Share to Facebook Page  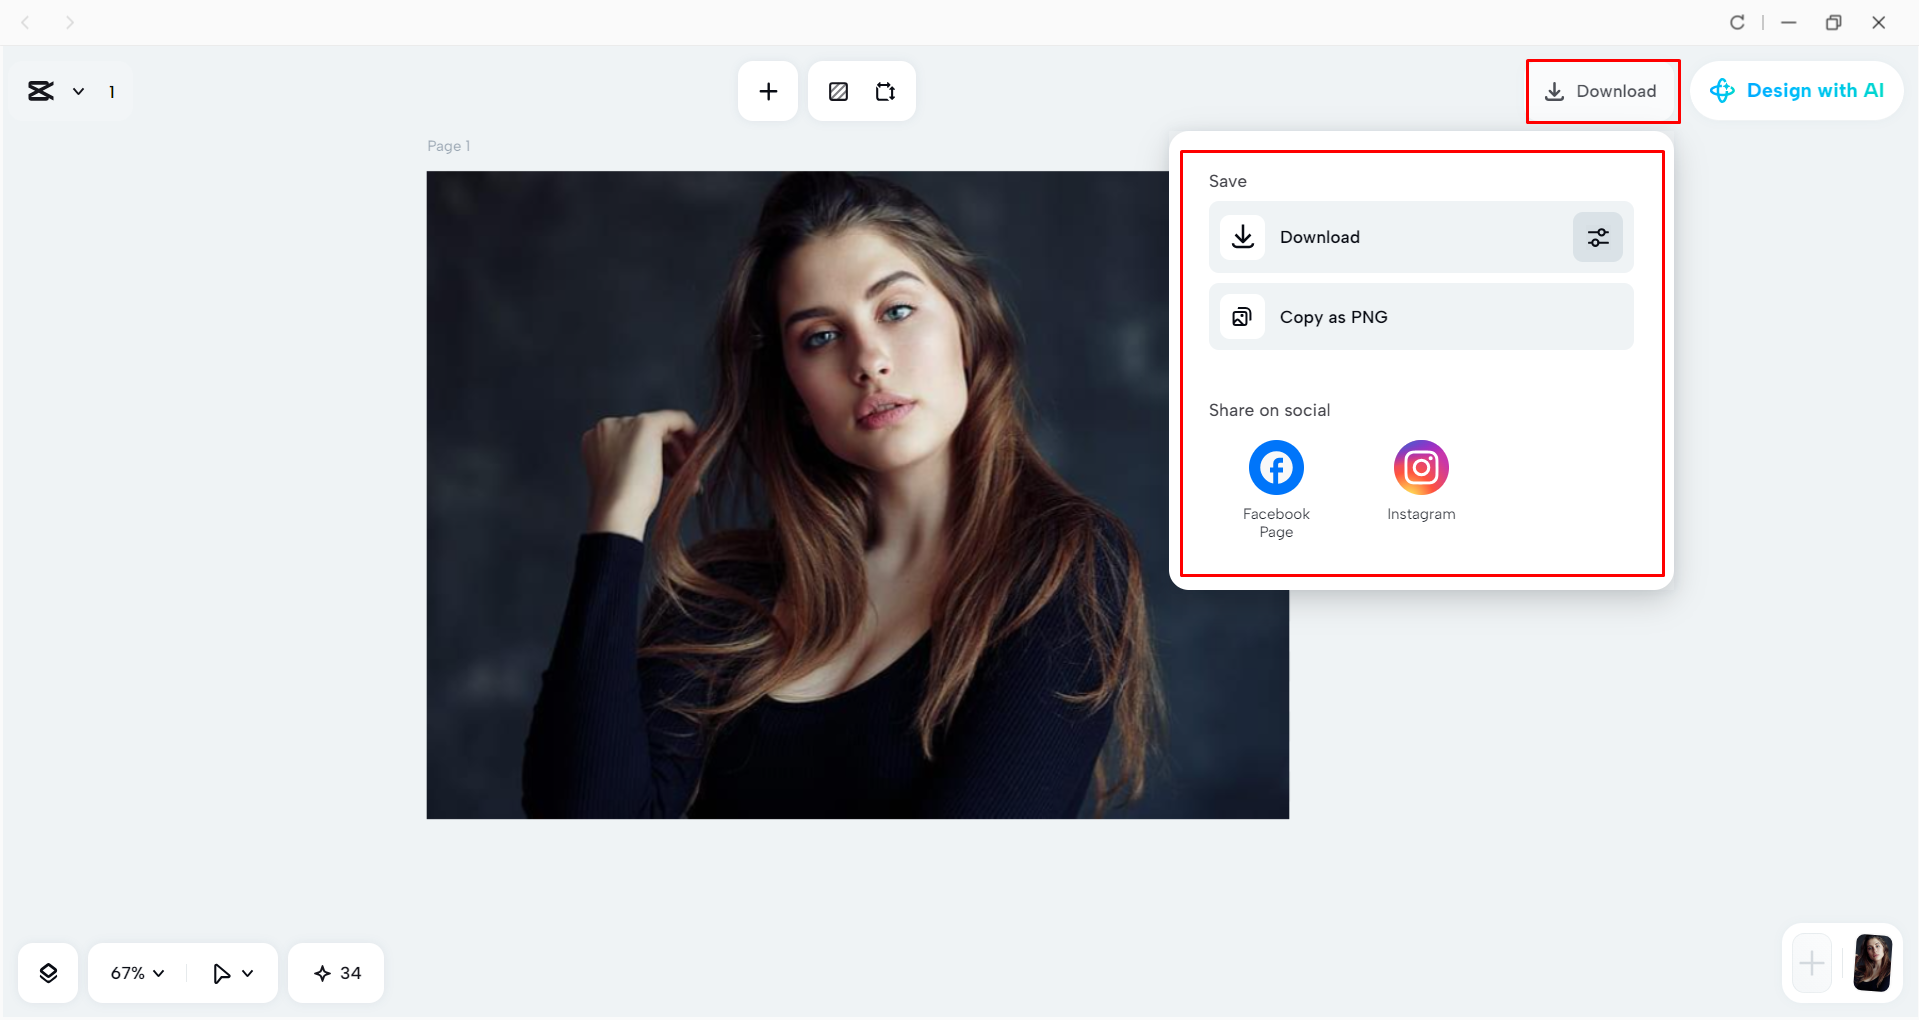1276,489
